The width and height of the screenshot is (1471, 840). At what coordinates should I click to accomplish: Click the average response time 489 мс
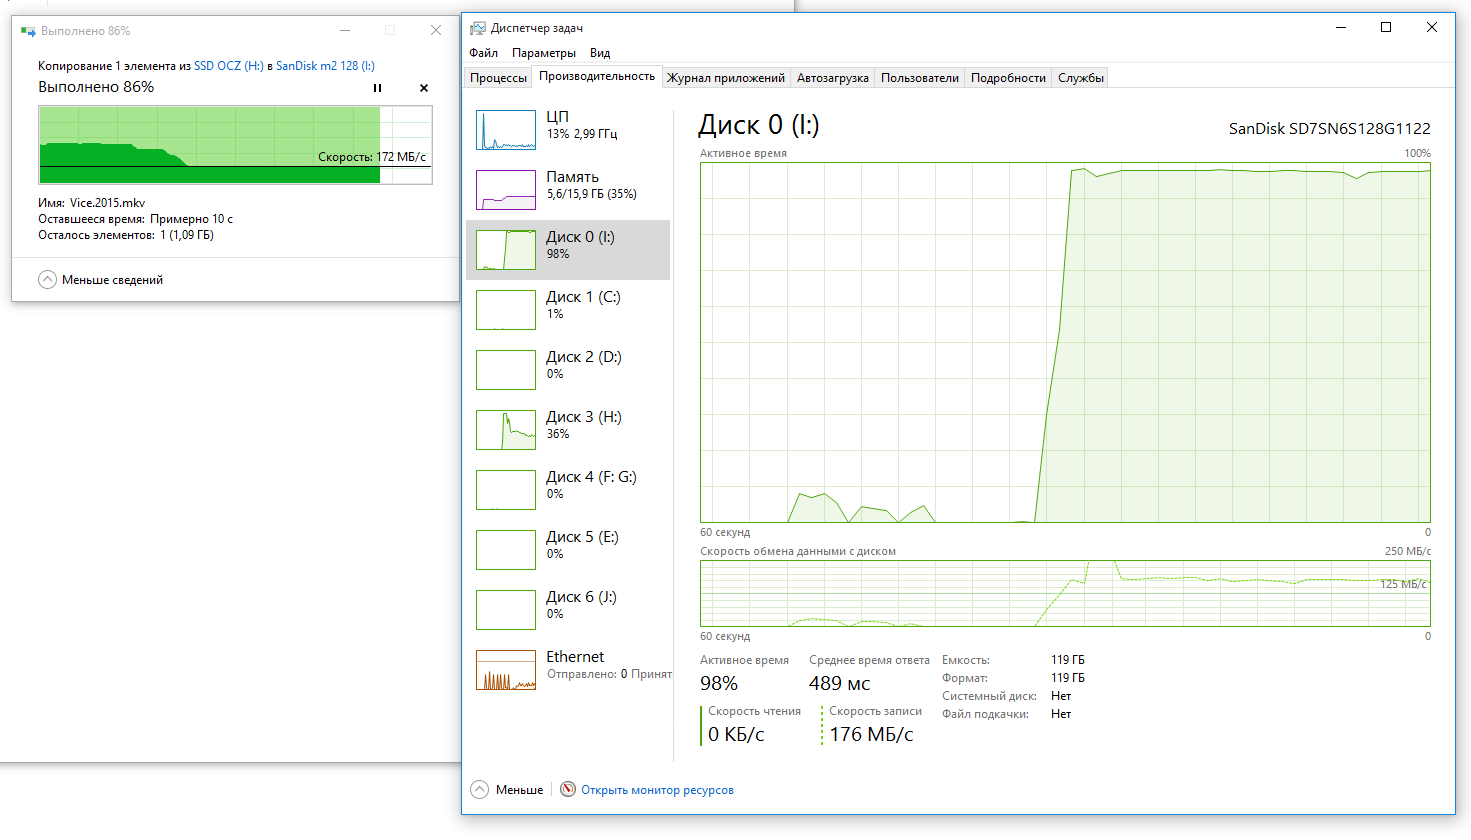(839, 684)
